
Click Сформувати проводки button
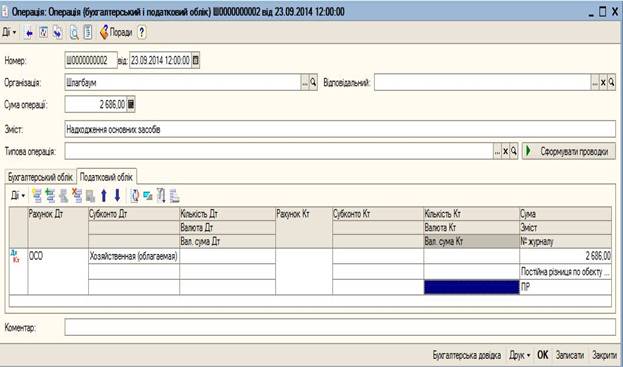click(569, 151)
